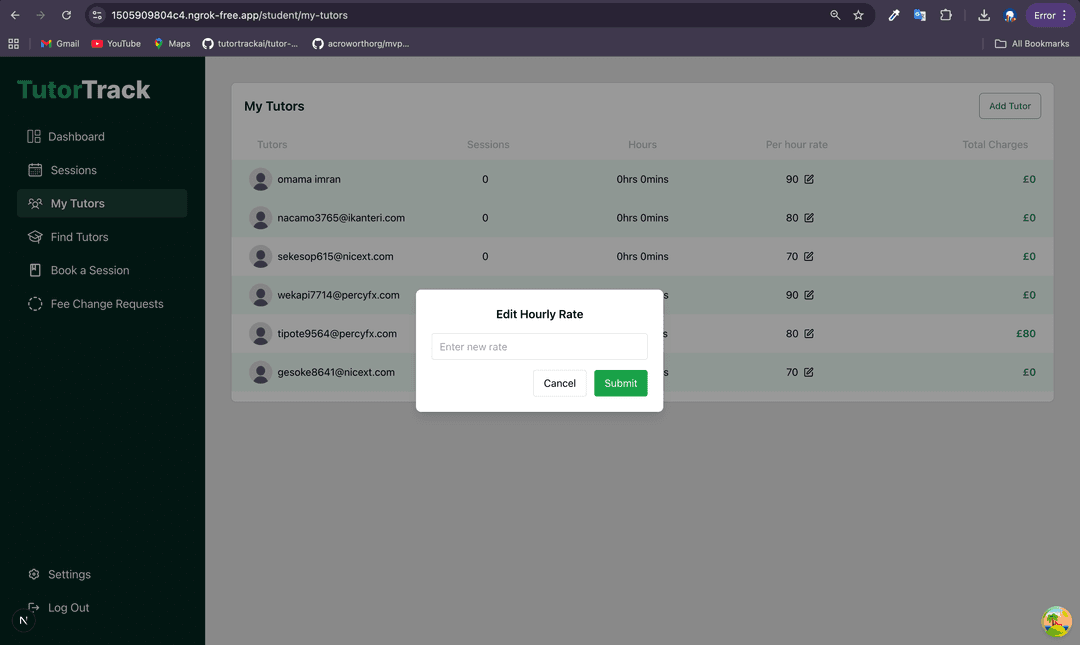Screen dimensions: 1080x645
Task: Edit rate icon for sekesop615@nicext.com
Action: [809, 256]
